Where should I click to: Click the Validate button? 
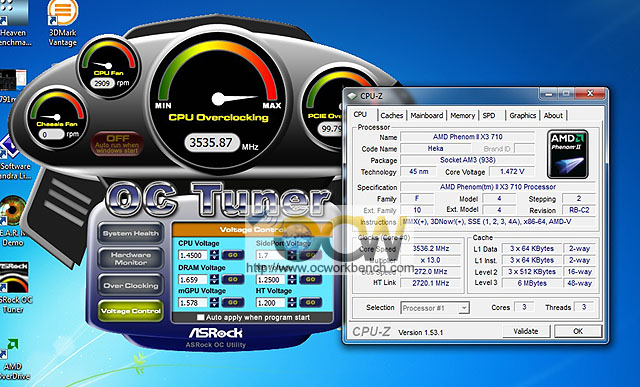526,331
